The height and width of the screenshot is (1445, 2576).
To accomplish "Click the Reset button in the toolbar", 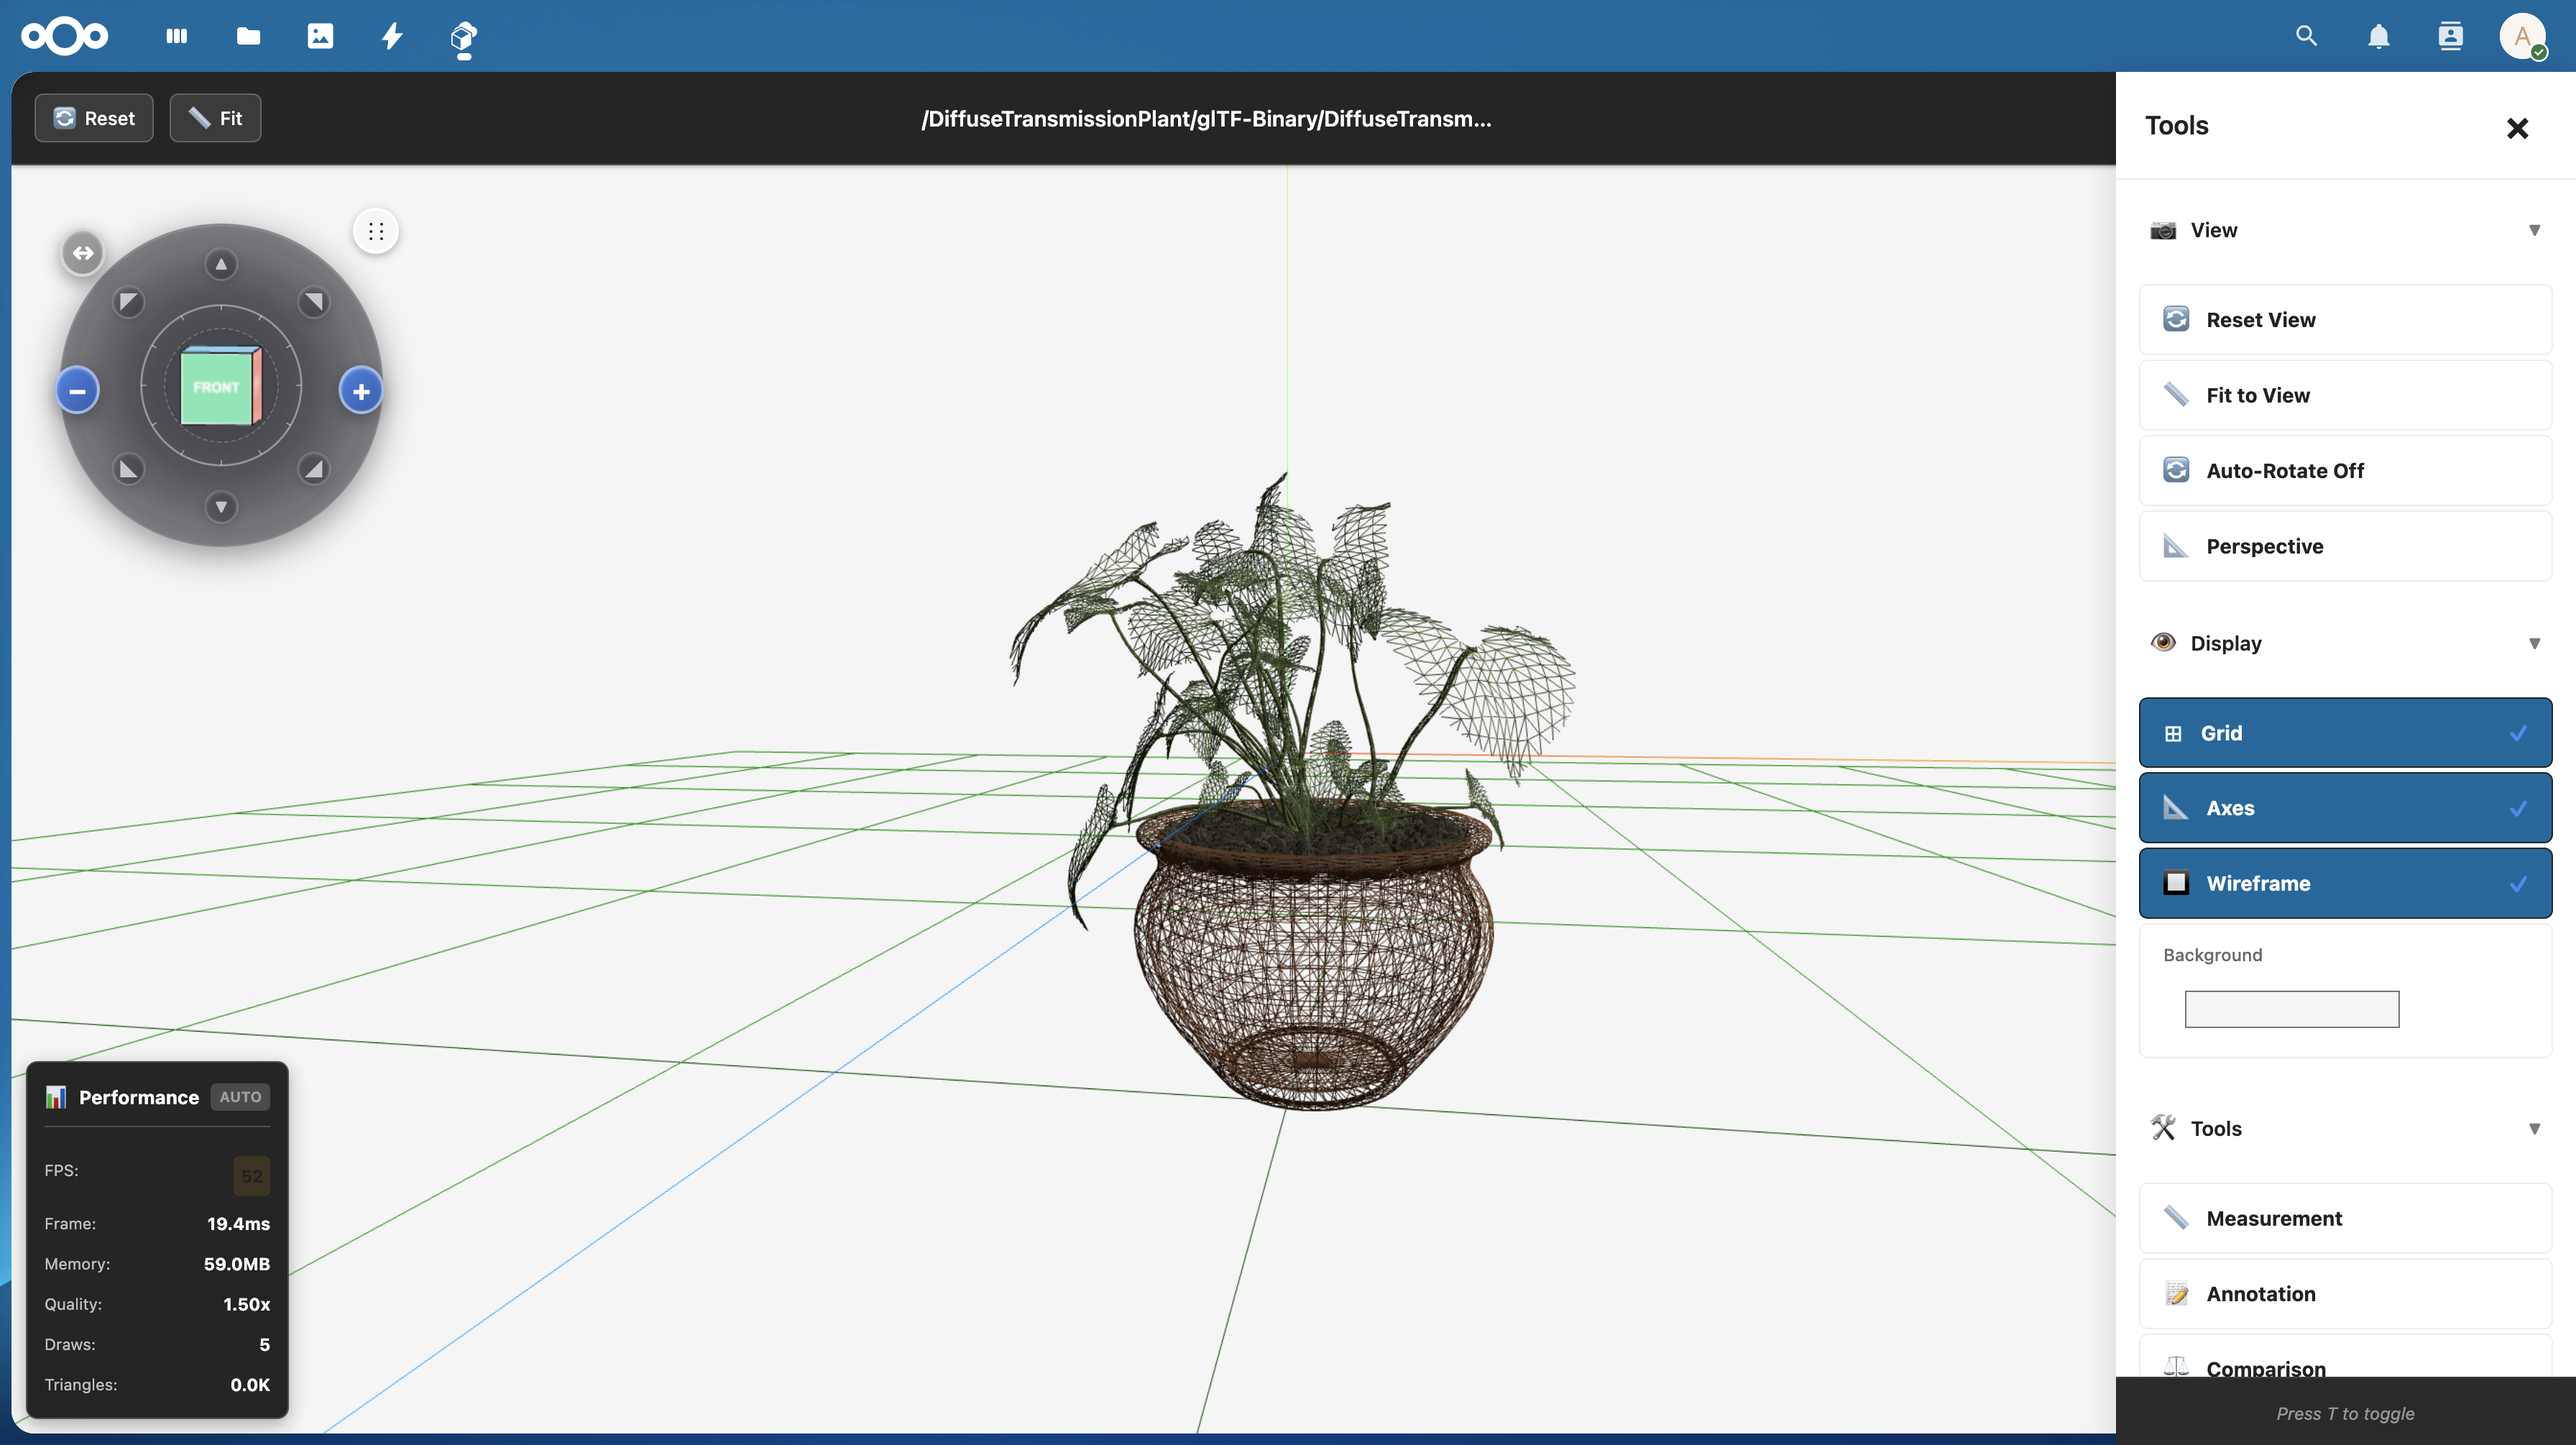I will point(94,118).
